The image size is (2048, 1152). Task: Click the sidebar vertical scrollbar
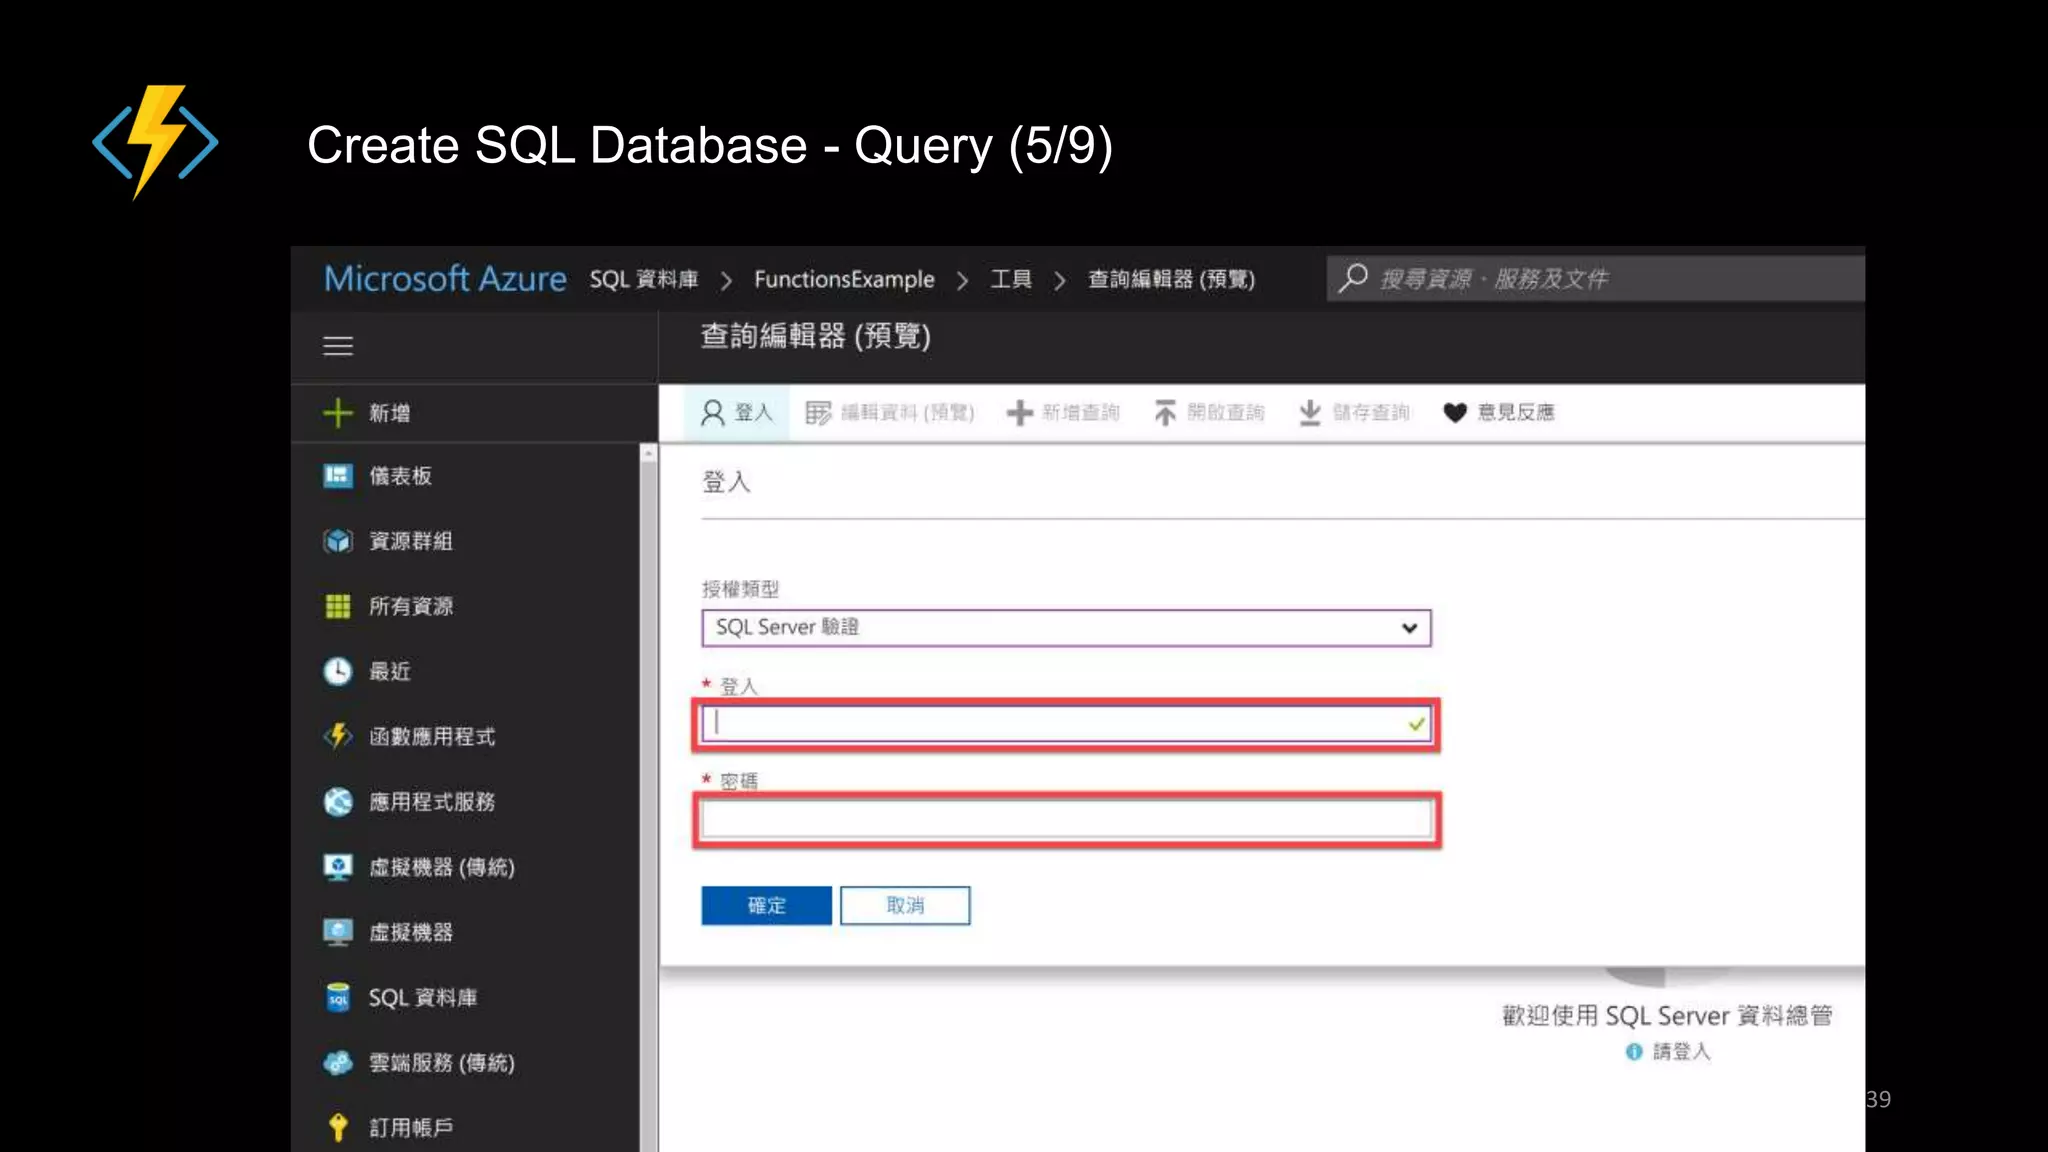coord(649,798)
